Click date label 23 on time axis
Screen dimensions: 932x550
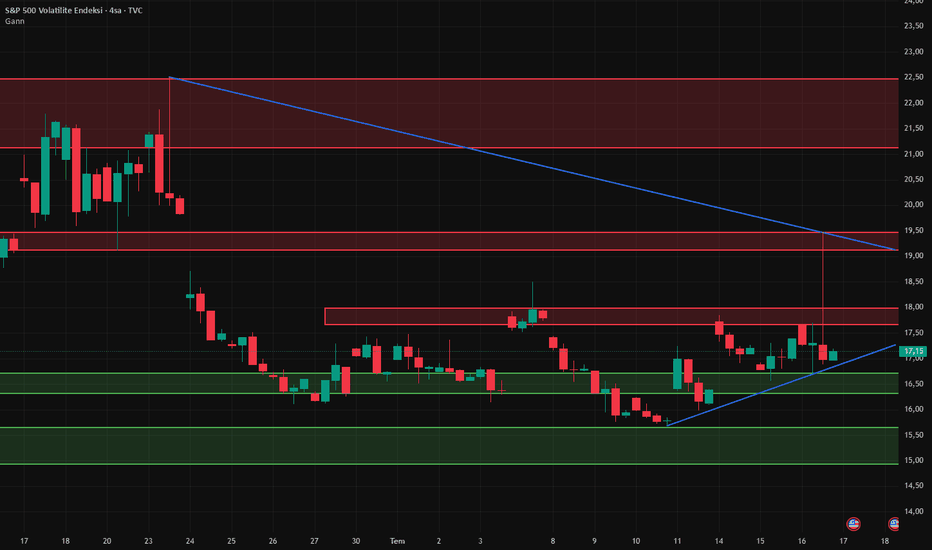pyautogui.click(x=148, y=541)
